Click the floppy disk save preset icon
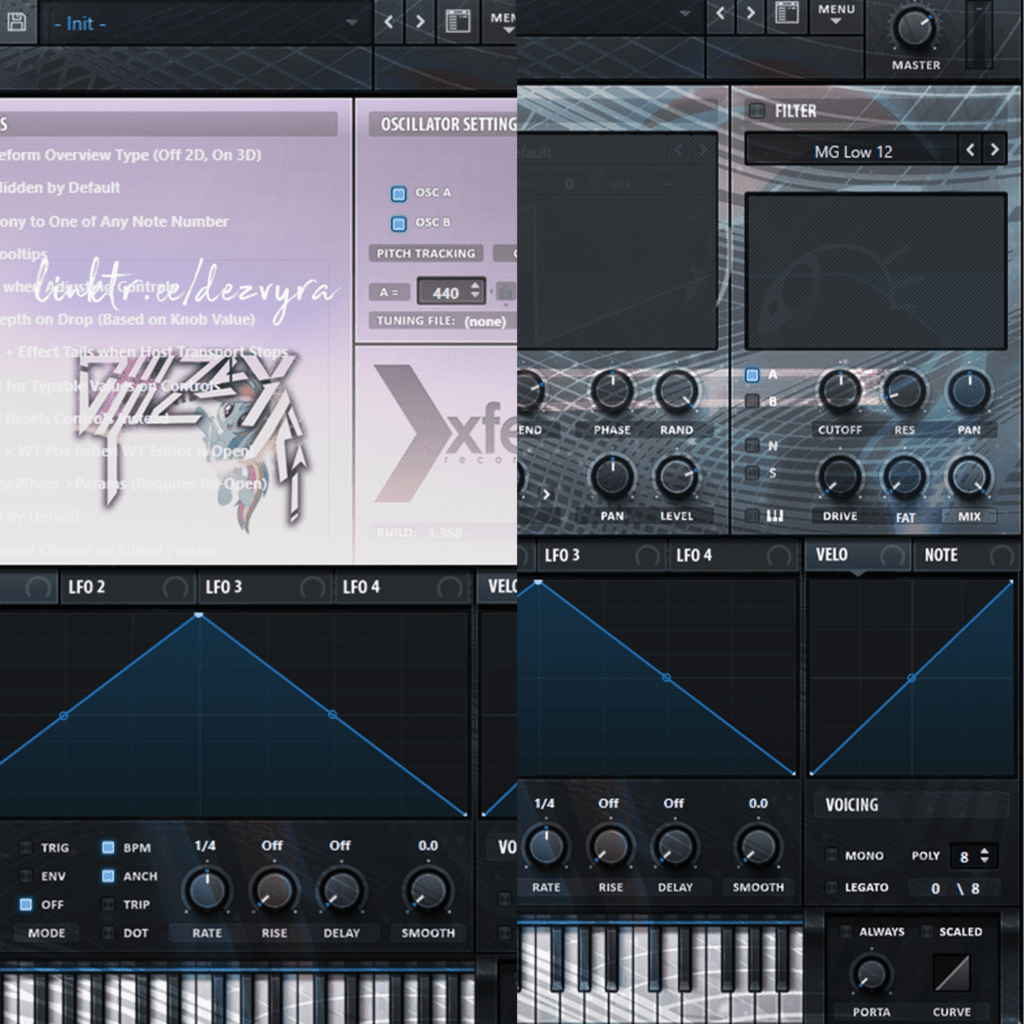 click(x=15, y=22)
